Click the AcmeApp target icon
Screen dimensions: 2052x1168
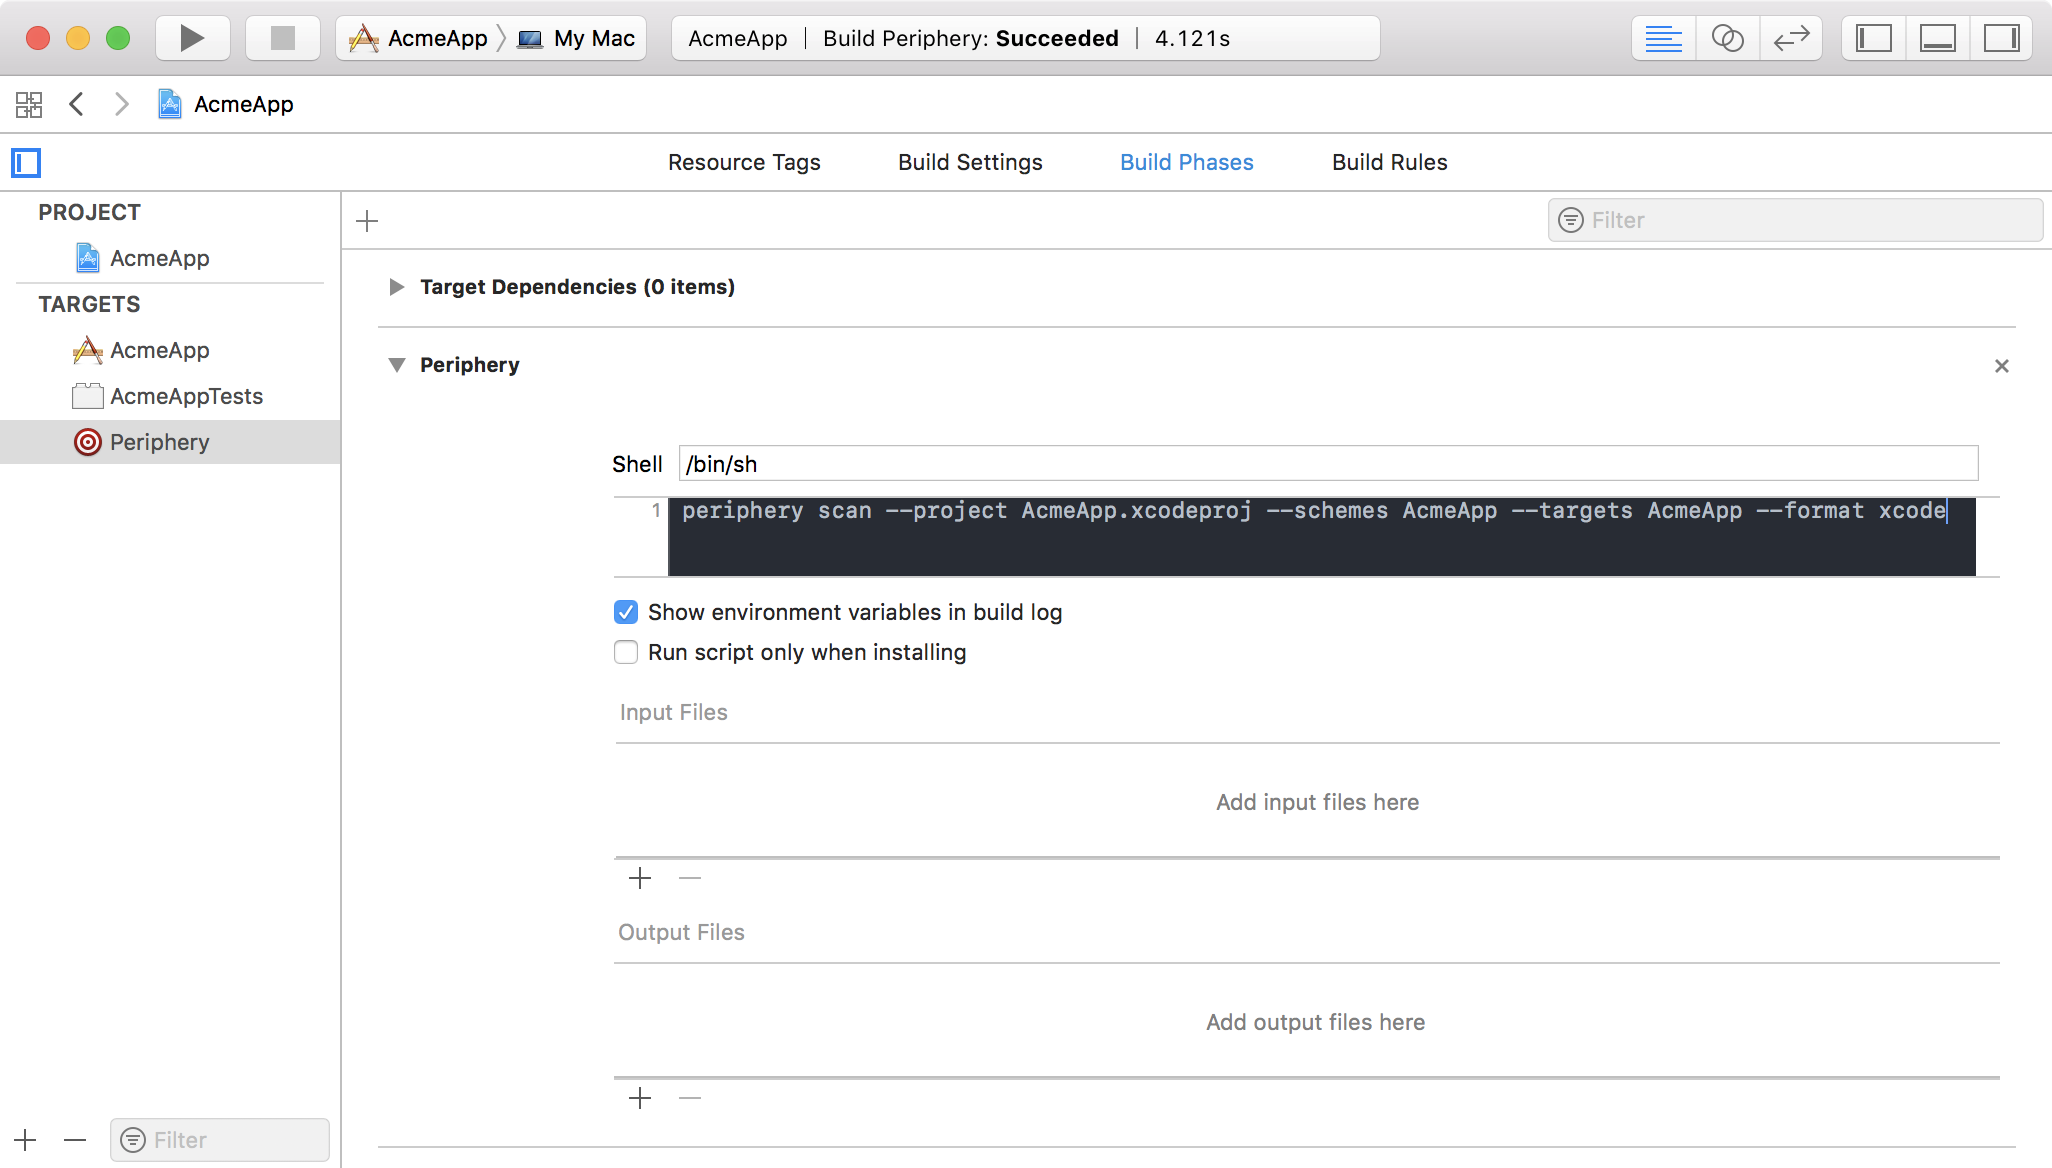[87, 348]
